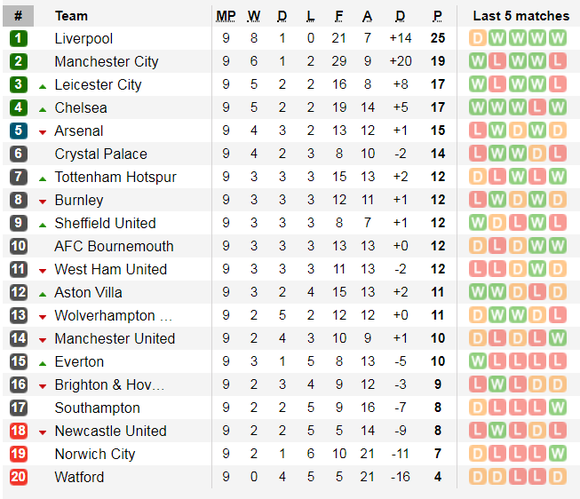This screenshot has width=580, height=499.
Task: Open the Crystal Palace team link
Action: click(x=101, y=154)
